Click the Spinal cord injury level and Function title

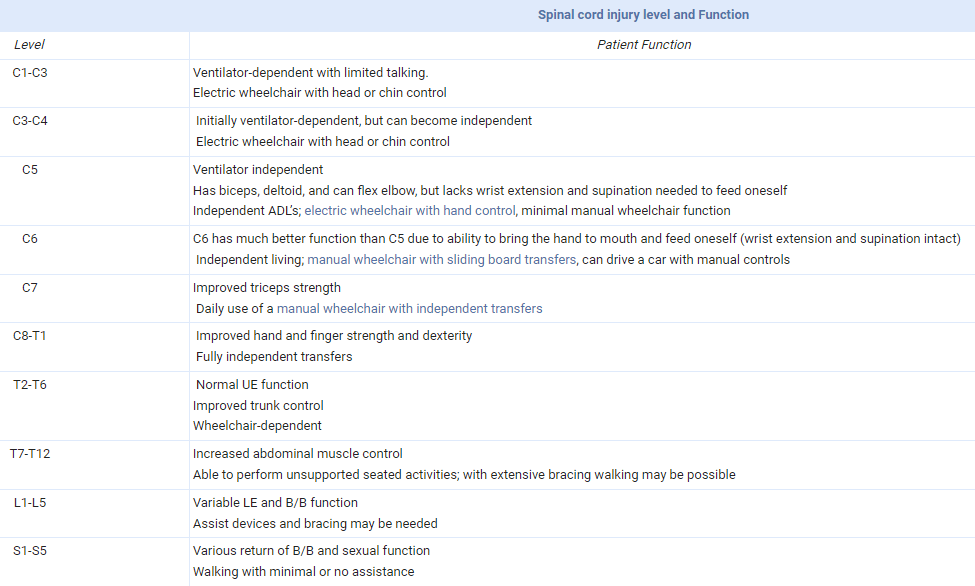tap(643, 15)
